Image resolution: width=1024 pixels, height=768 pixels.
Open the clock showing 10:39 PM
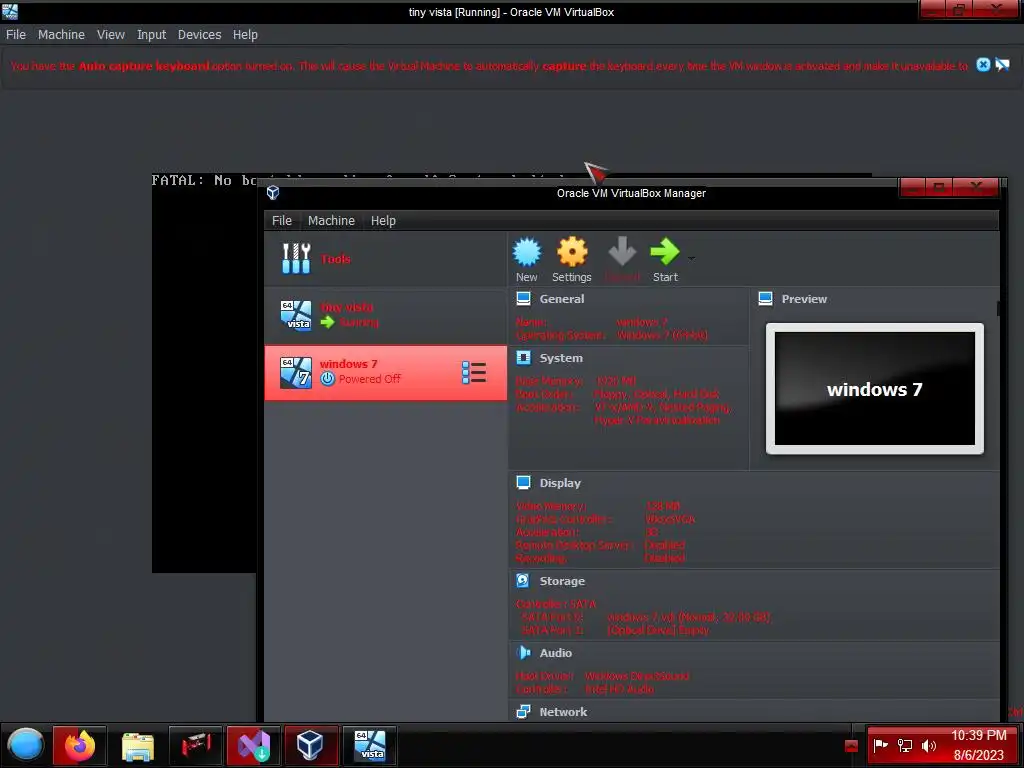point(978,745)
